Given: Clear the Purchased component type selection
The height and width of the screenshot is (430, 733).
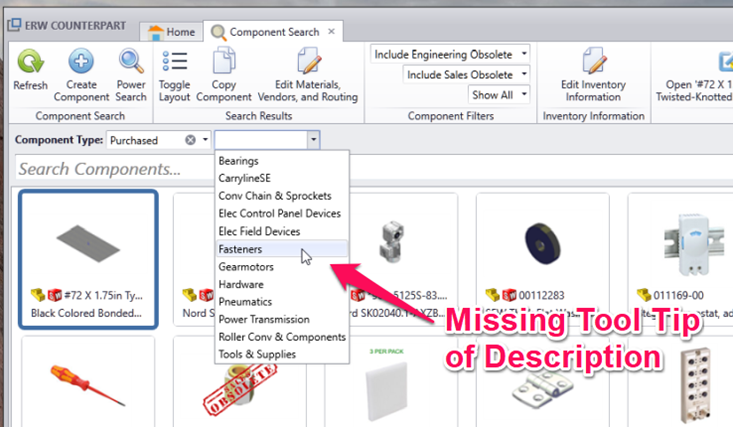Looking at the screenshot, I should coord(189,140).
